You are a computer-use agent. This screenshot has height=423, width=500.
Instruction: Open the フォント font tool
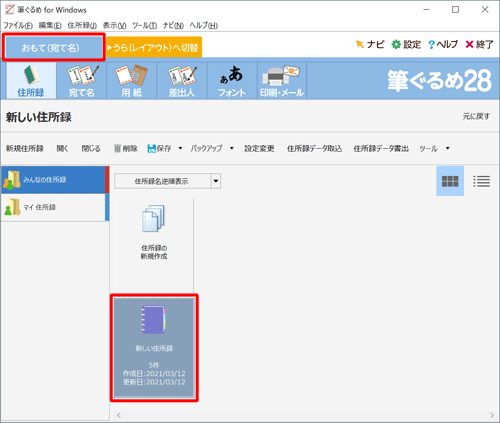(x=232, y=80)
